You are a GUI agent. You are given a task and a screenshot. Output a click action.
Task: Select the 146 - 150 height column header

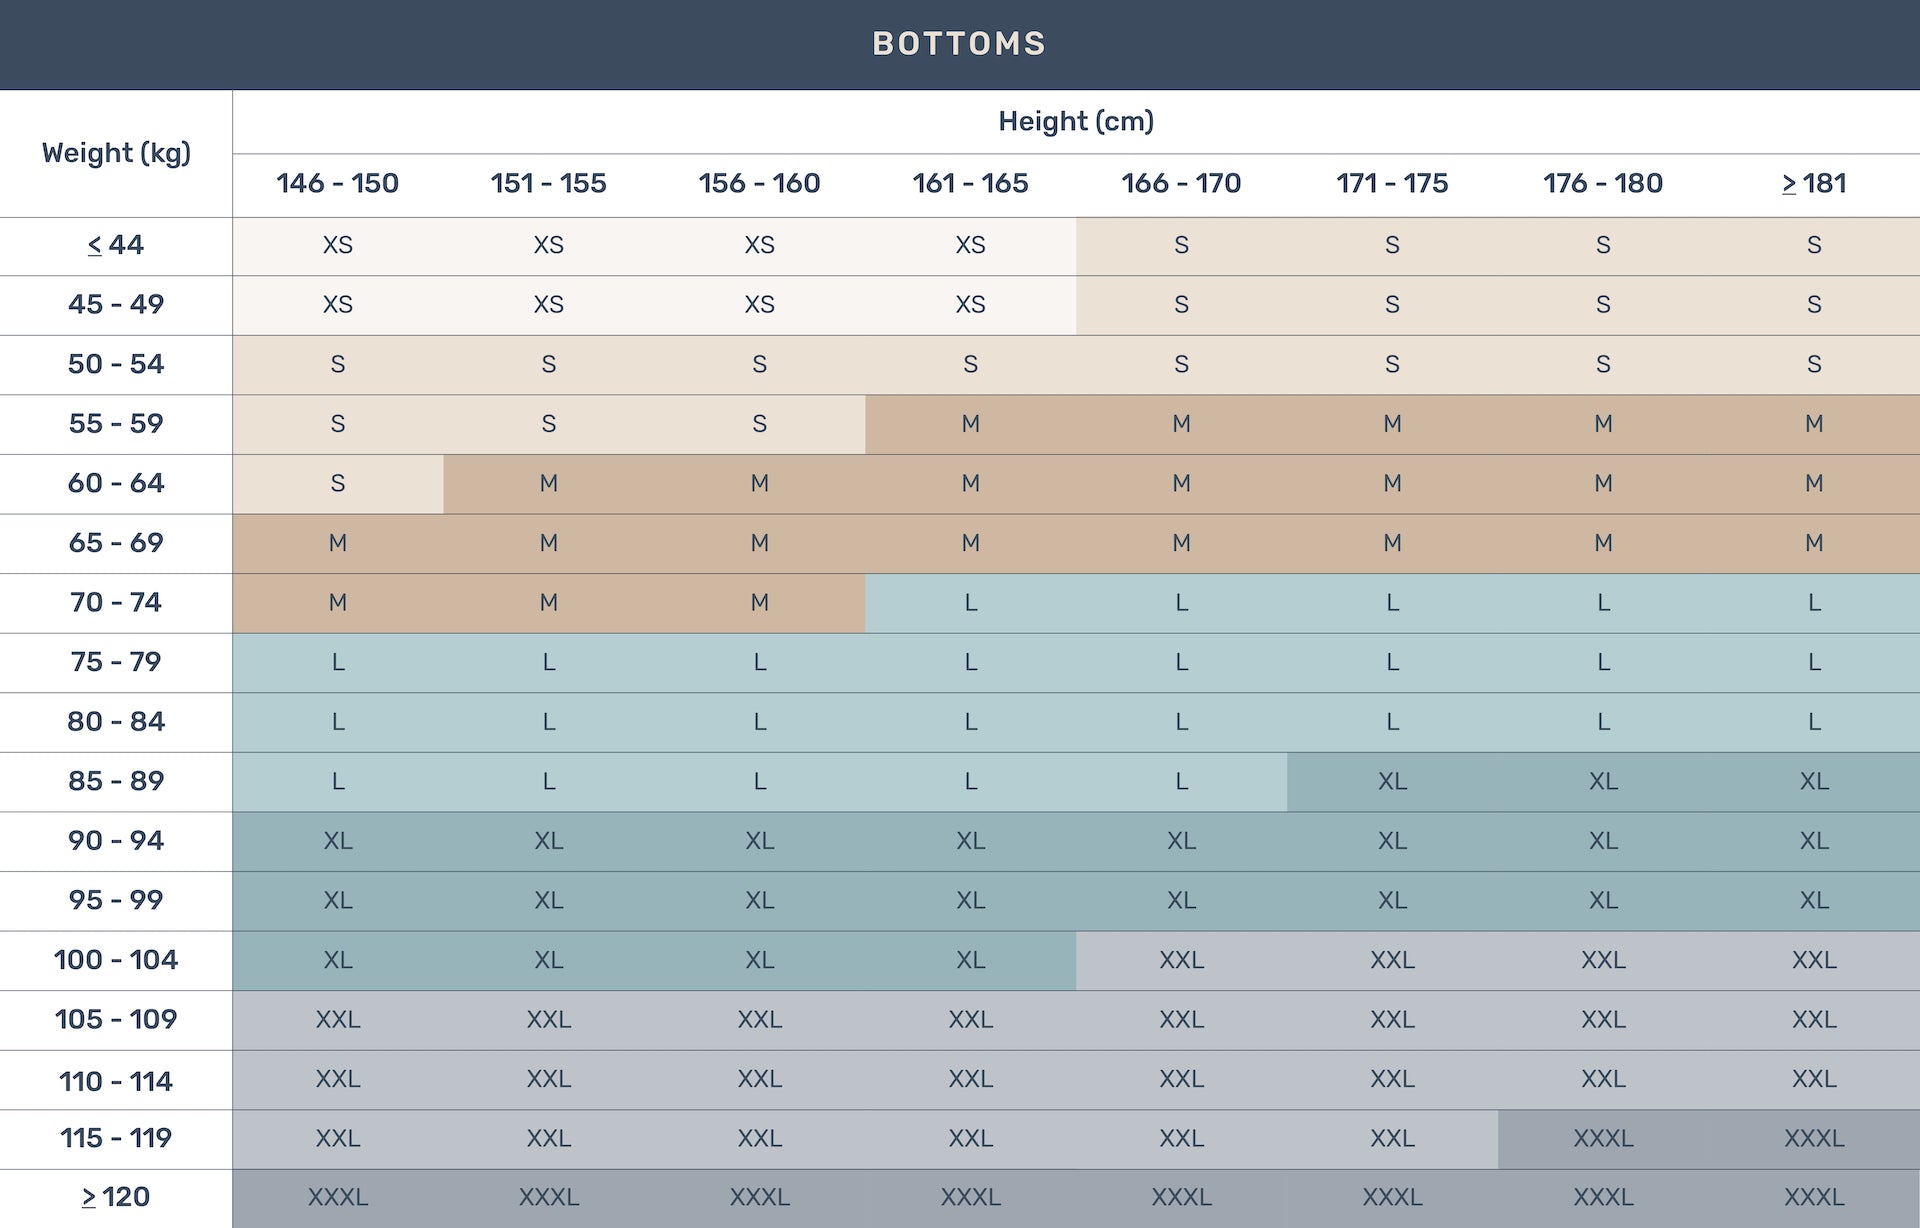pyautogui.click(x=338, y=184)
